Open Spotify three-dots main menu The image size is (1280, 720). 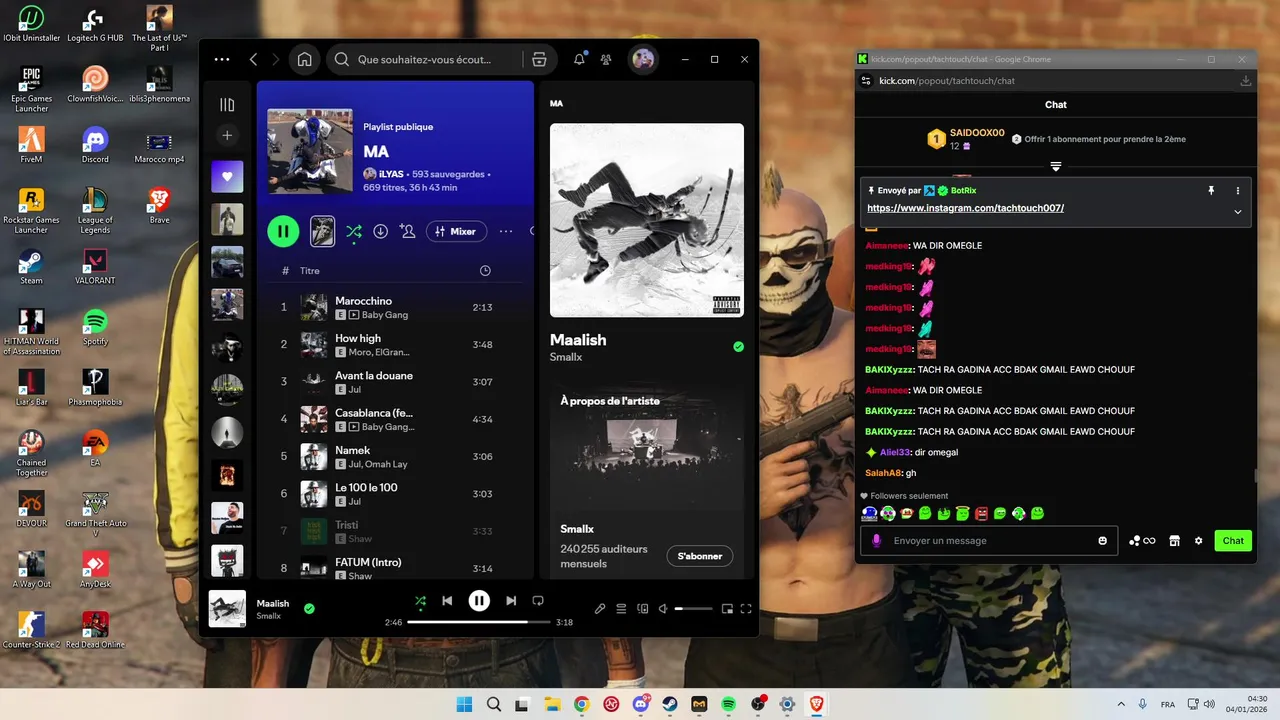[222, 60]
